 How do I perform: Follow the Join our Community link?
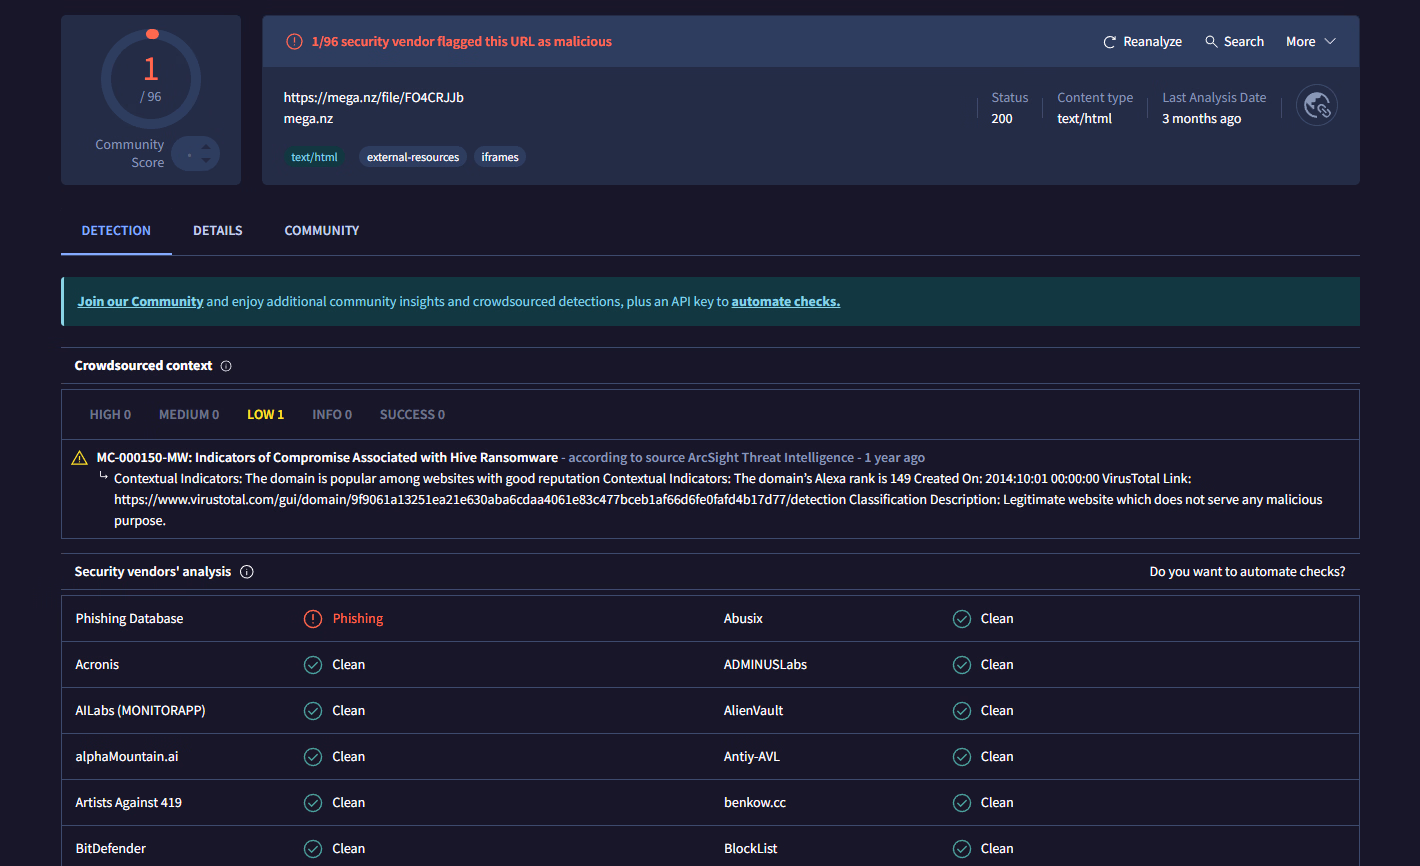coord(140,302)
